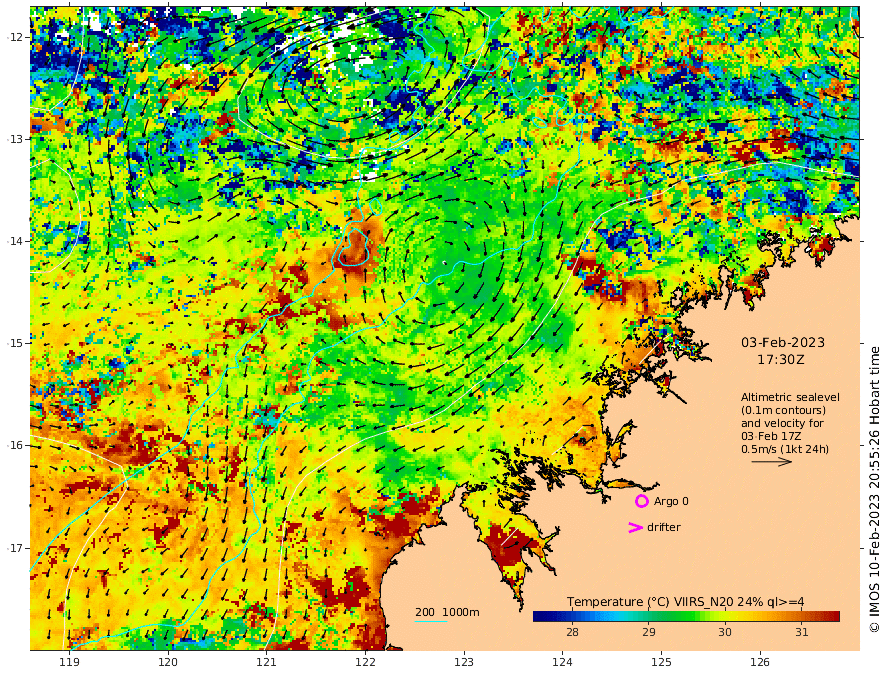Click the magenta Argo circle legend marker
The height and width of the screenshot is (680, 880).
click(x=641, y=501)
